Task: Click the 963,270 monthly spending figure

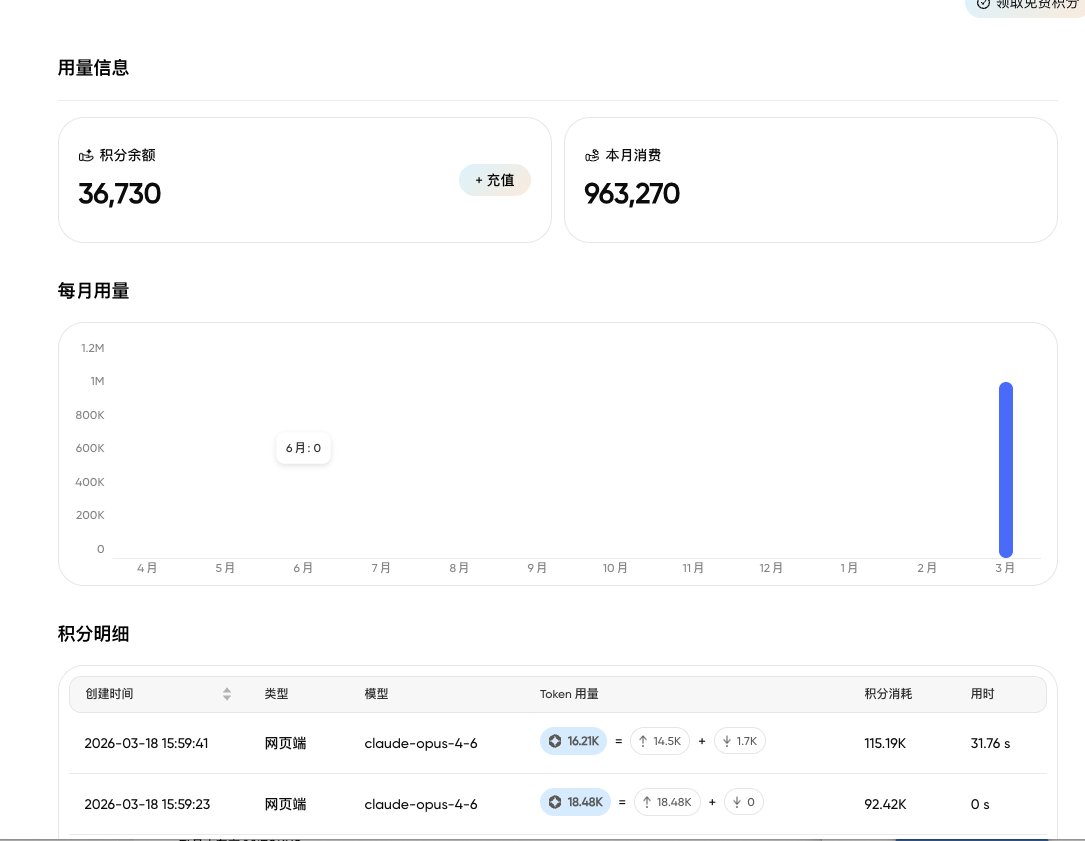Action: [x=632, y=194]
